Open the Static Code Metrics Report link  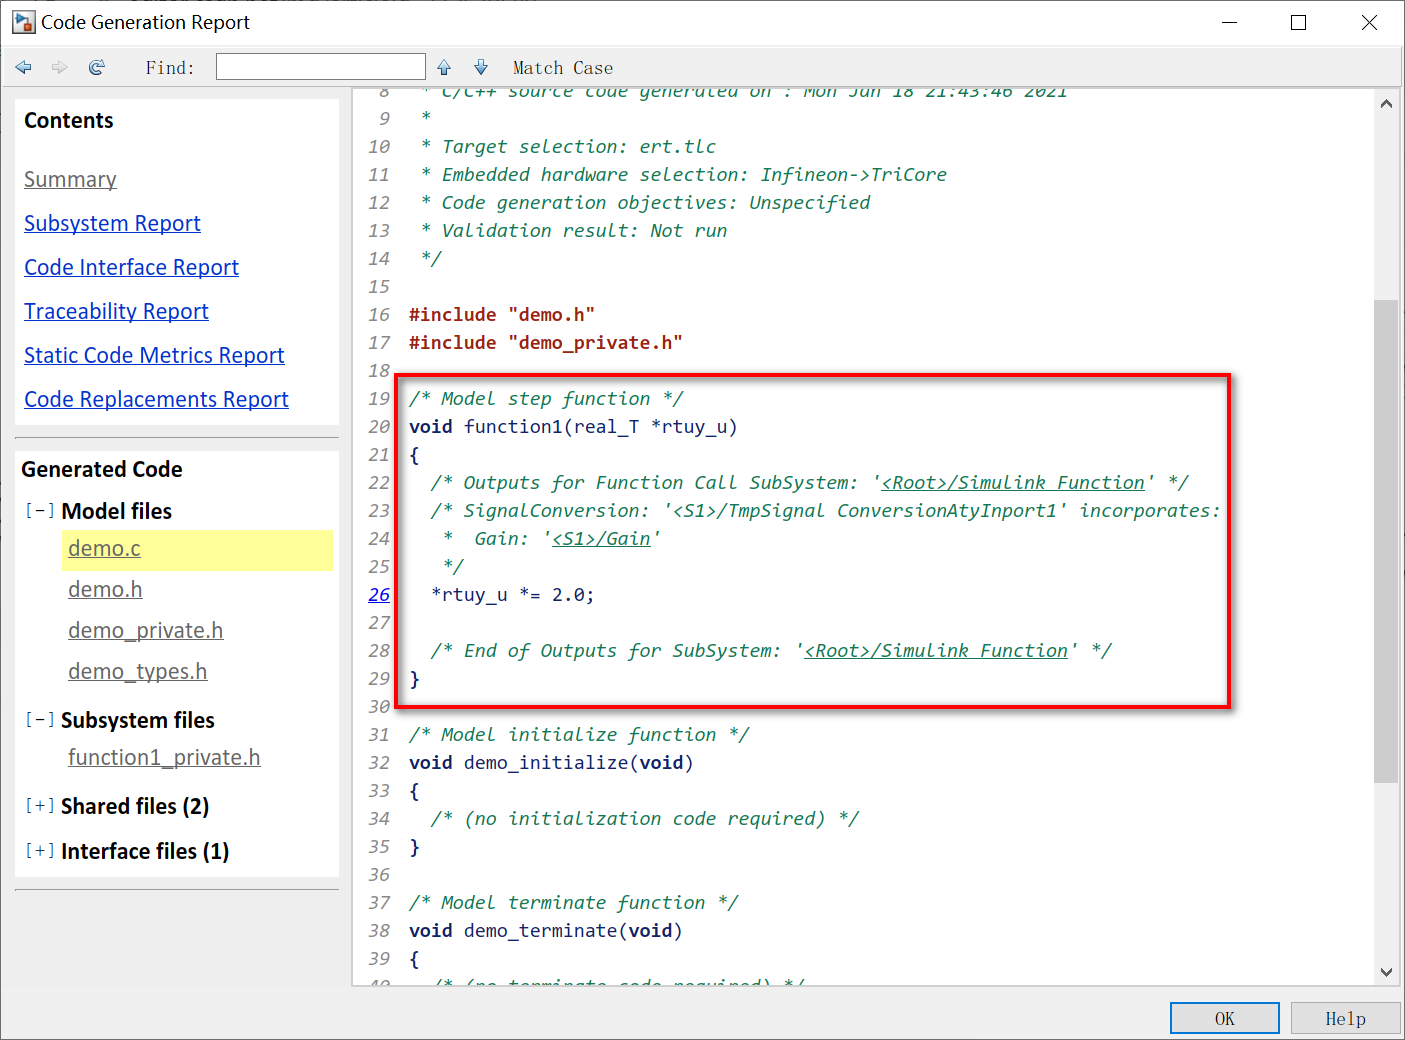click(154, 356)
